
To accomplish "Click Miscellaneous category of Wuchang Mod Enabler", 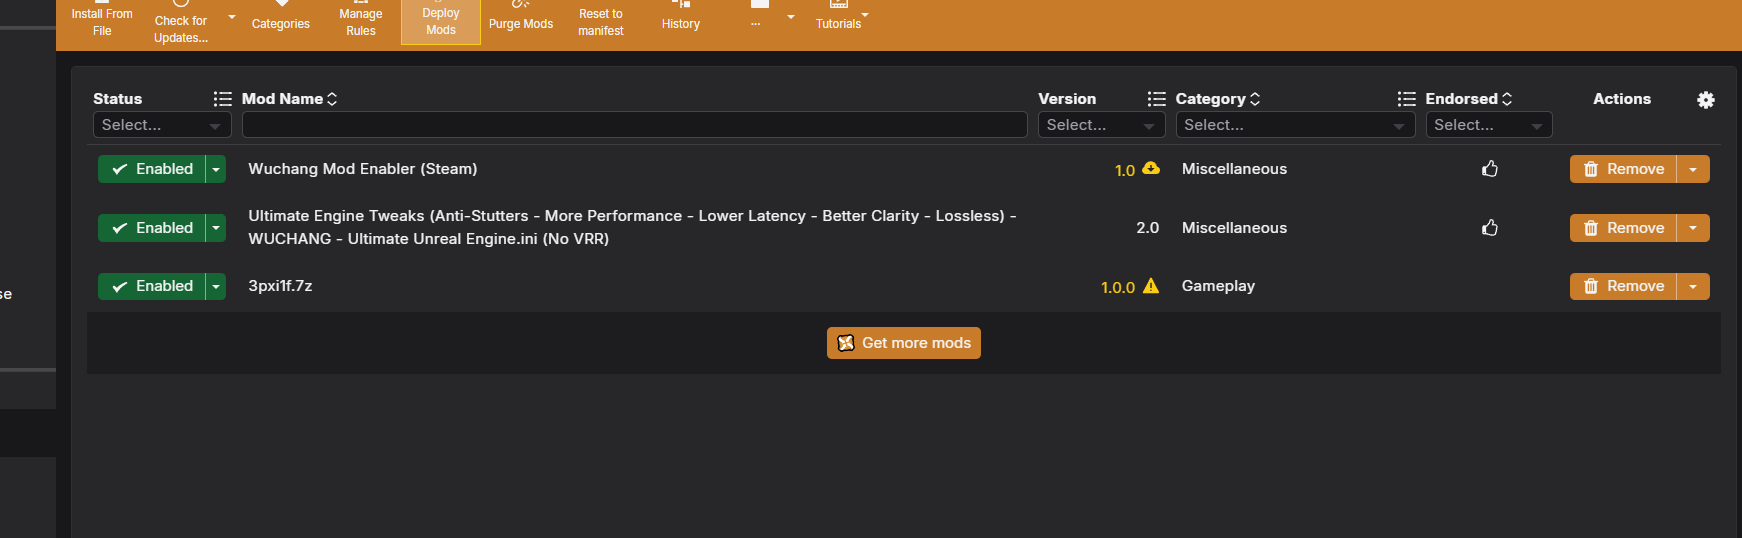I will [1234, 169].
